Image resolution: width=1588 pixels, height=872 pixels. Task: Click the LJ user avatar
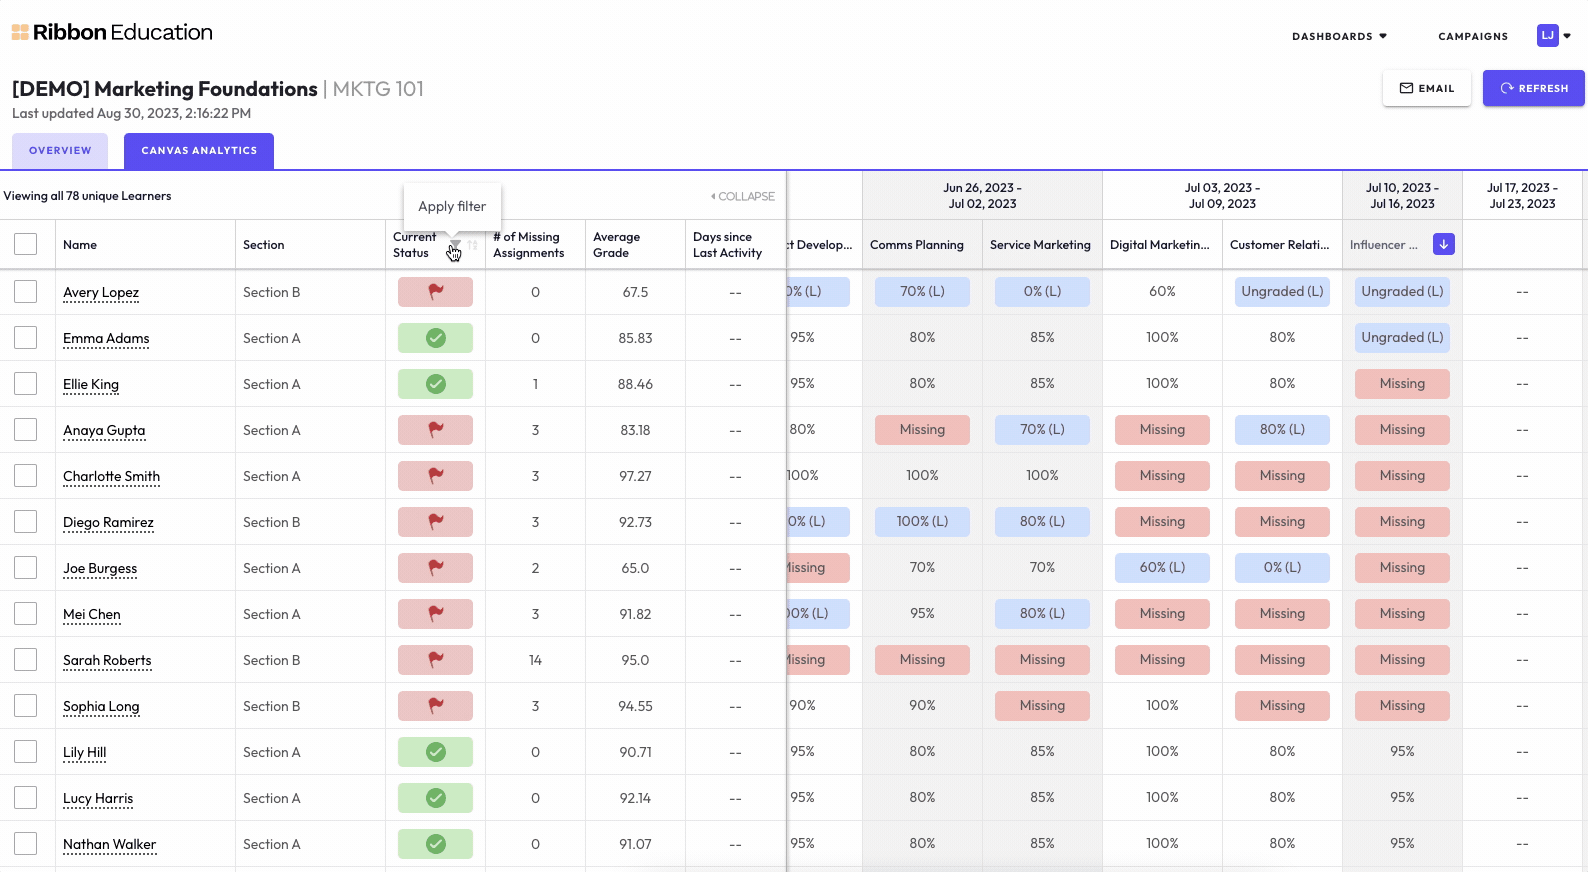click(1547, 36)
